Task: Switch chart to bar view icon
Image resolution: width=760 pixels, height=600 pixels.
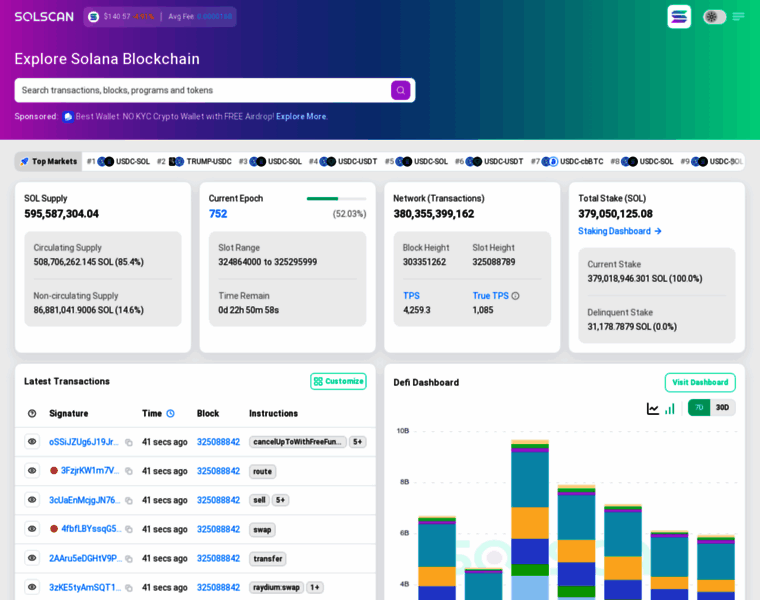Action: point(670,409)
